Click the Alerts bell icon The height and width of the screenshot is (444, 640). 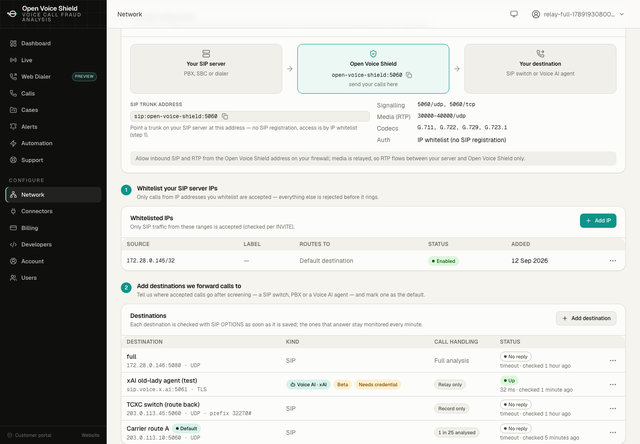pyautogui.click(x=13, y=127)
